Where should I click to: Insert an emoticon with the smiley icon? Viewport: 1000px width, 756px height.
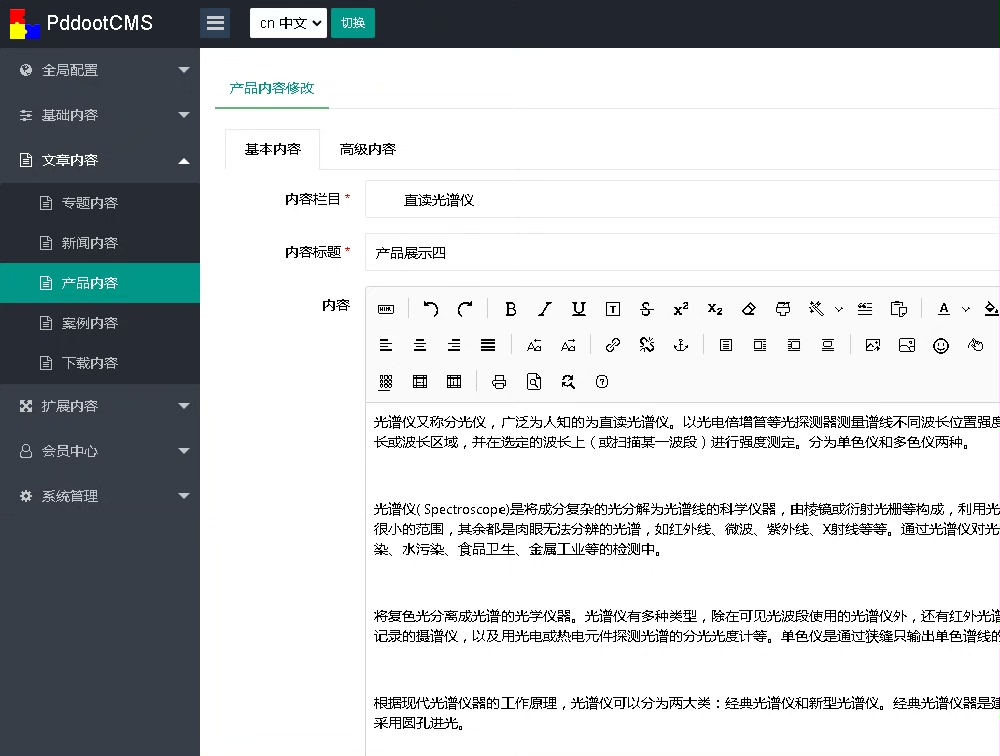941,345
